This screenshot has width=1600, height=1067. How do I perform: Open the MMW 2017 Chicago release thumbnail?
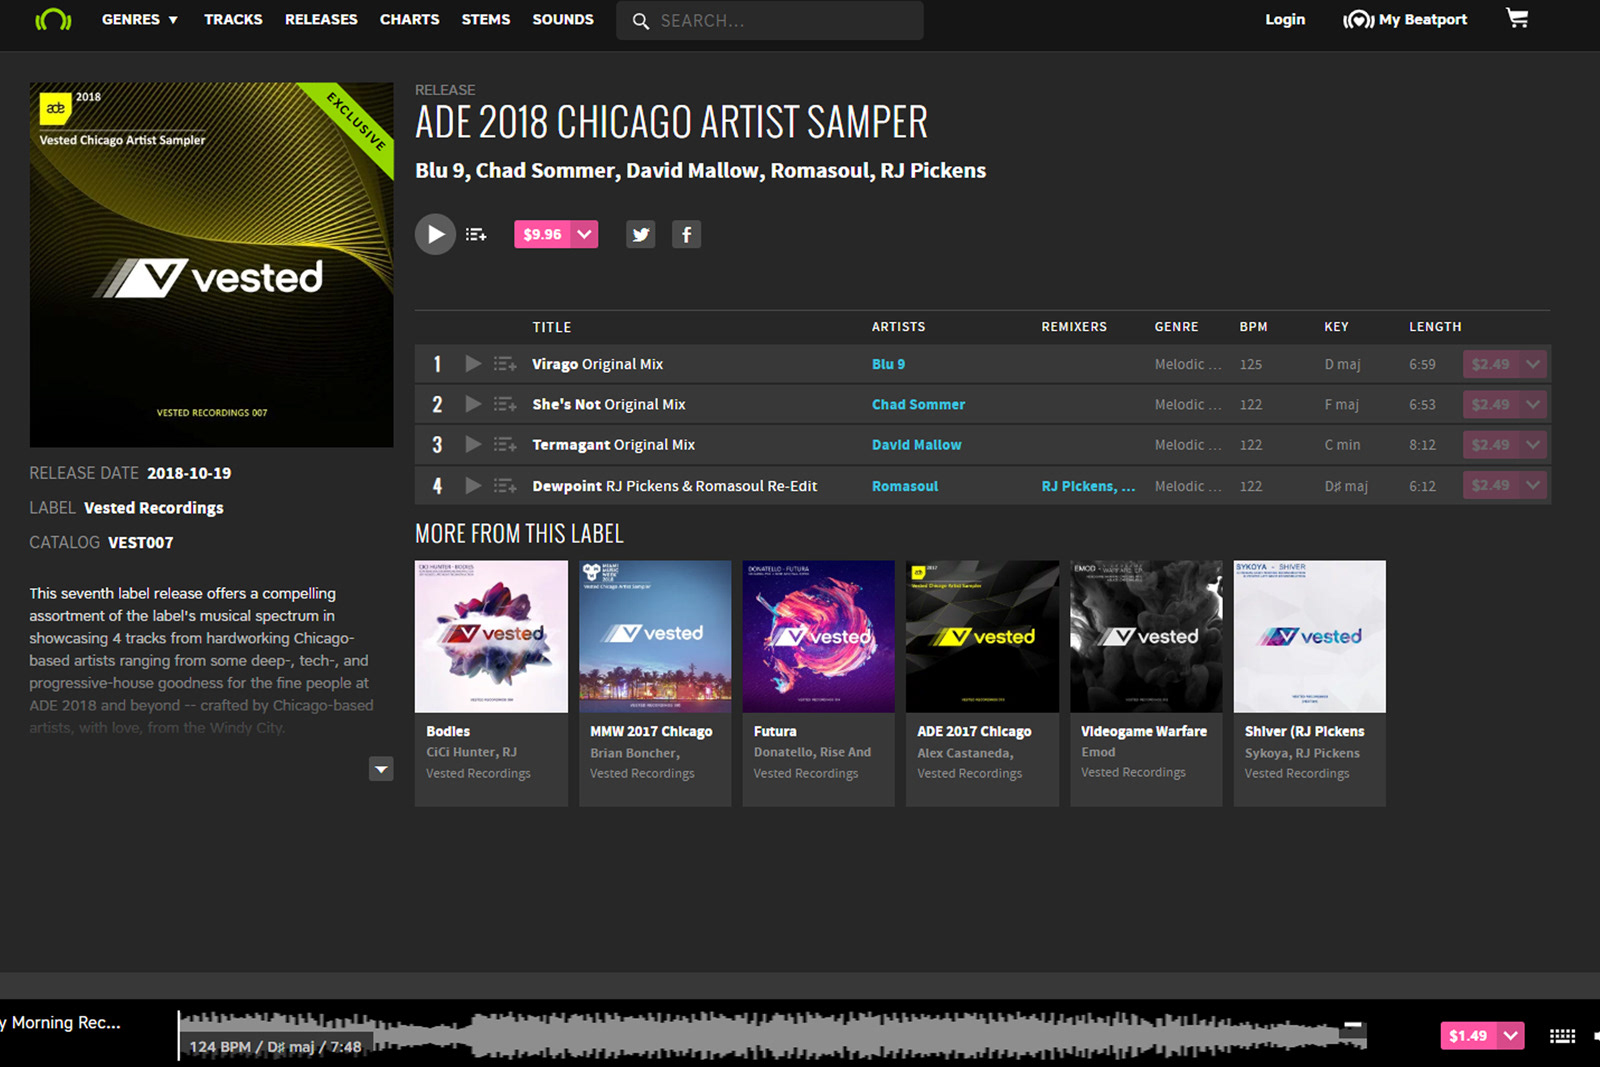pos(655,636)
